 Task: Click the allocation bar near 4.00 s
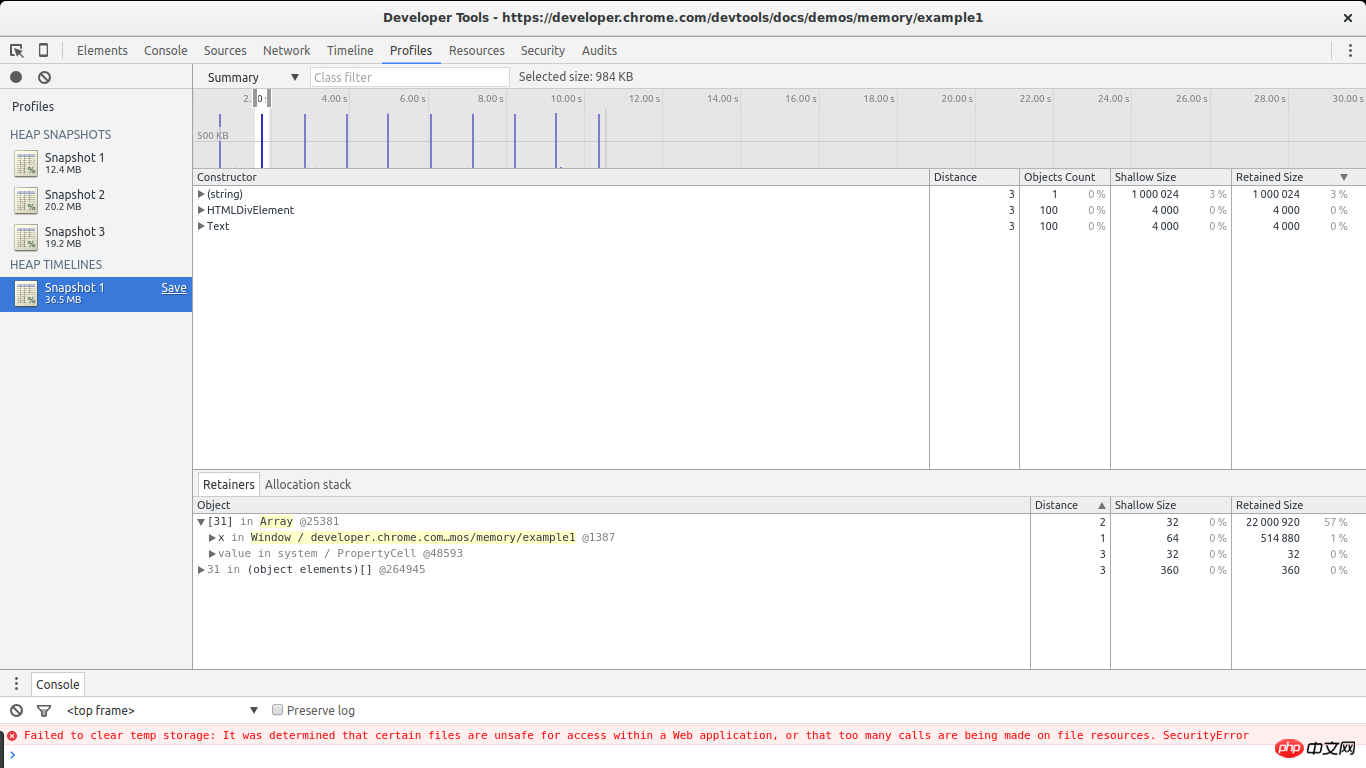[x=347, y=140]
